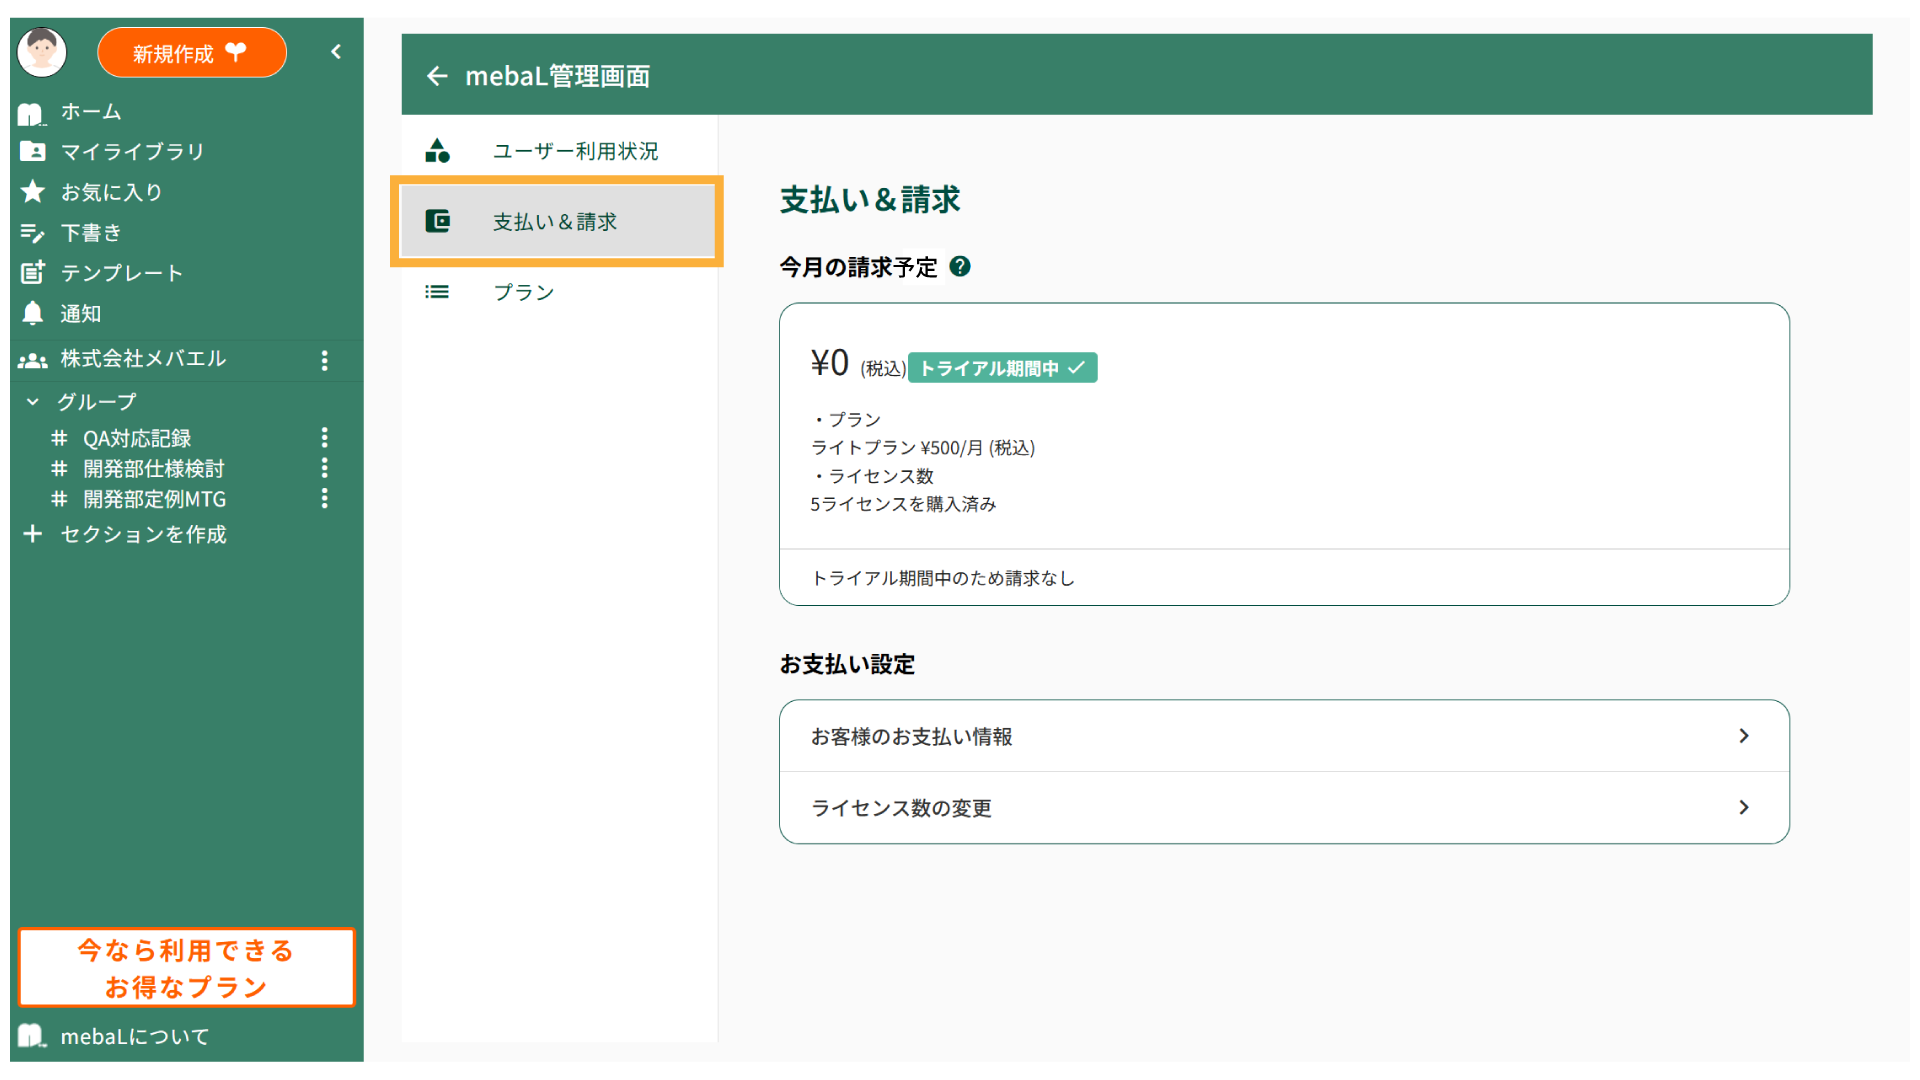
Task: Open the options menu for QA対応記録
Action: (x=324, y=438)
